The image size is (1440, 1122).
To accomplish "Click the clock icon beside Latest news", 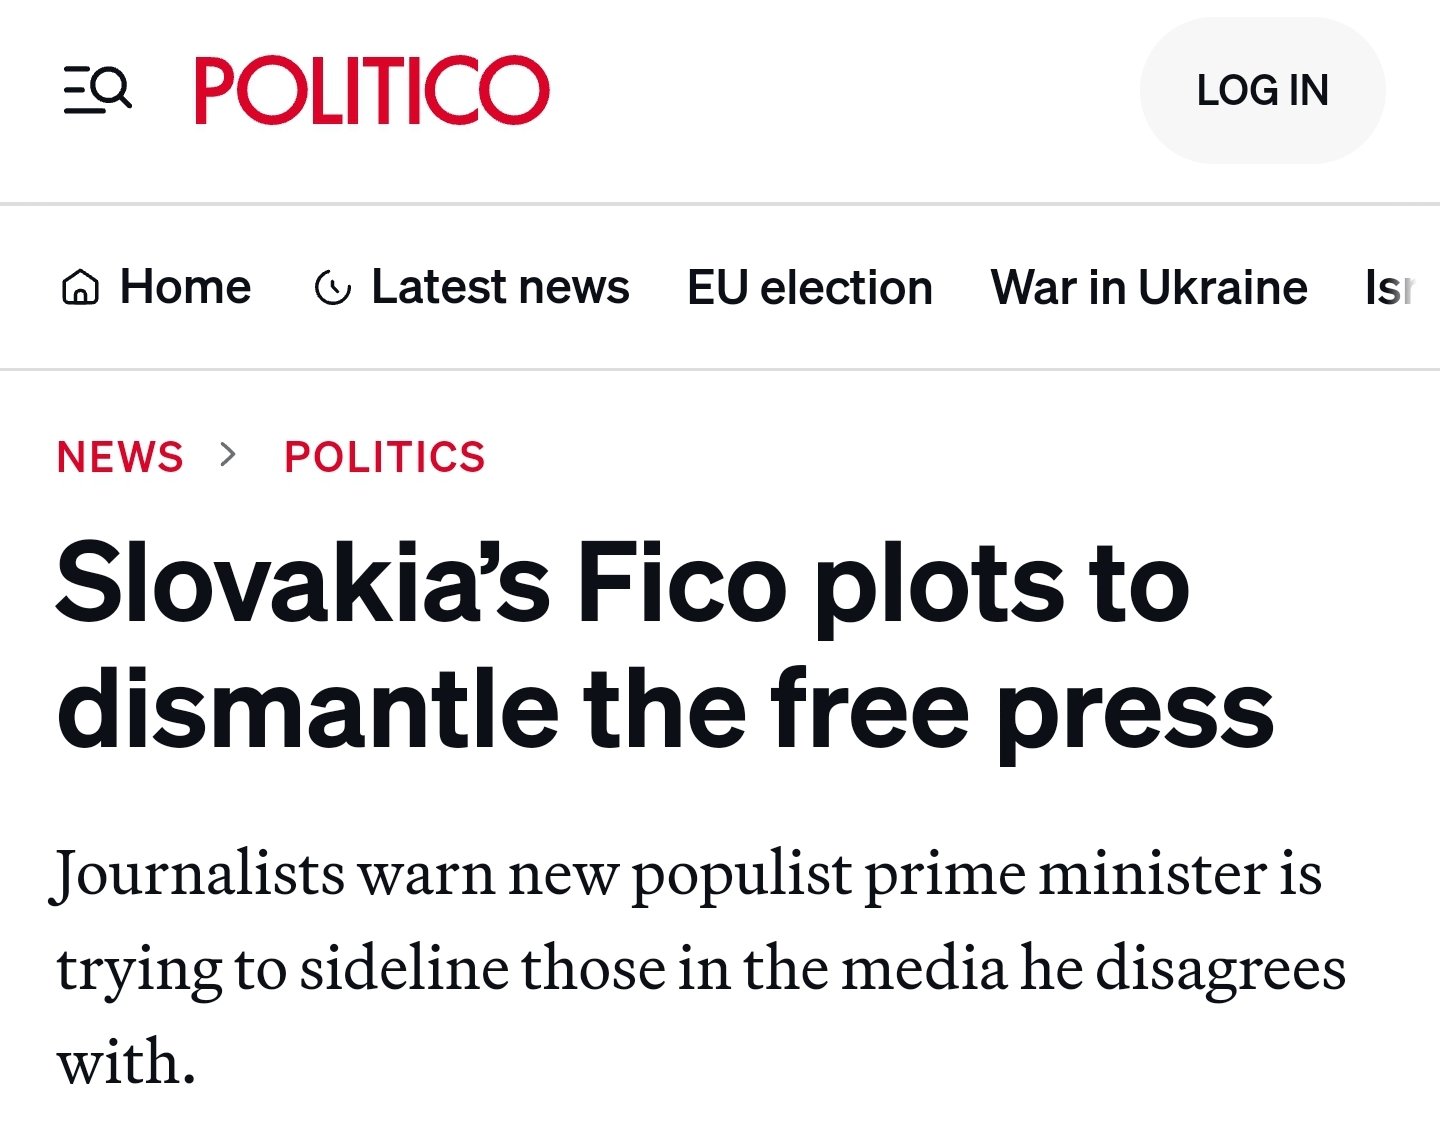I will [x=332, y=289].
